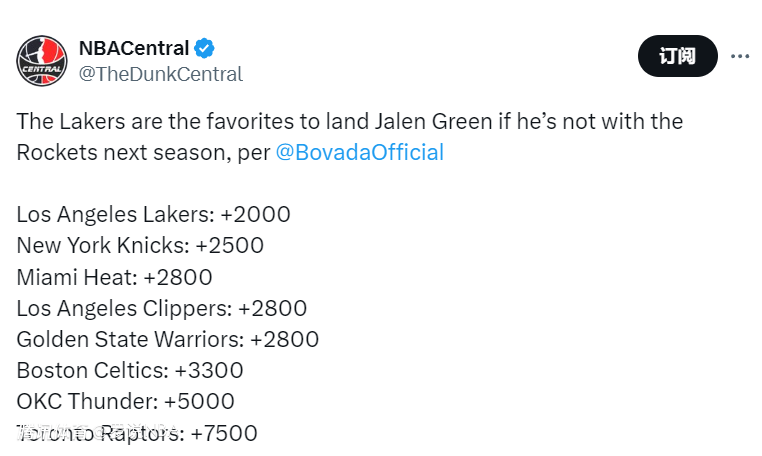Open the NBACentral profile avatar
The image size is (762, 456).
click(x=42, y=60)
